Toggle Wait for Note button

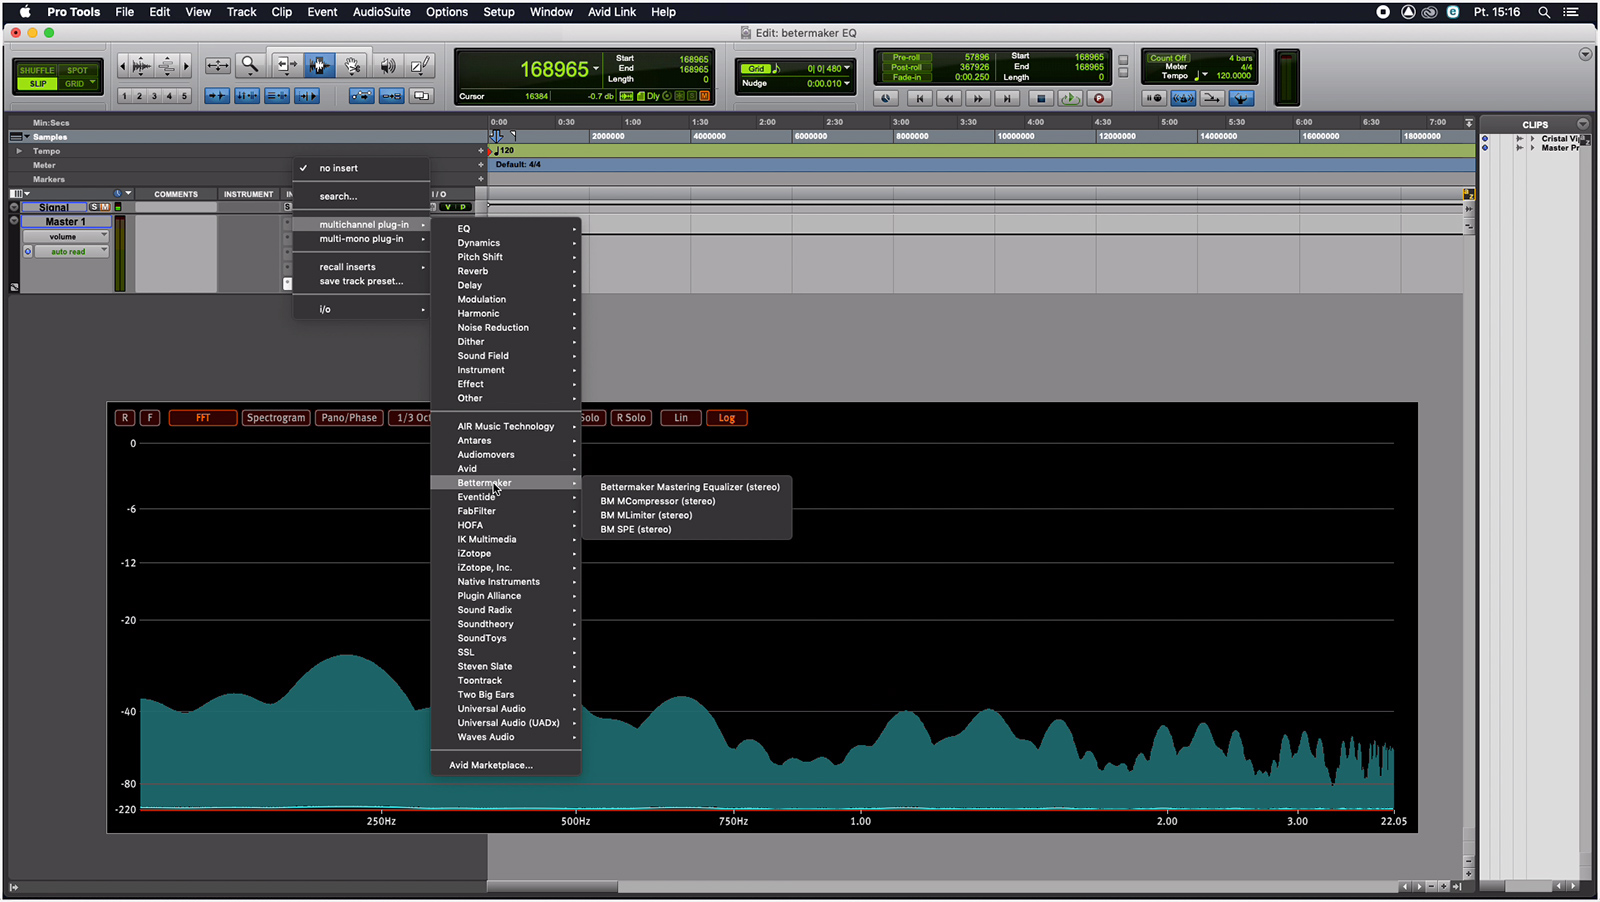tap(1154, 98)
